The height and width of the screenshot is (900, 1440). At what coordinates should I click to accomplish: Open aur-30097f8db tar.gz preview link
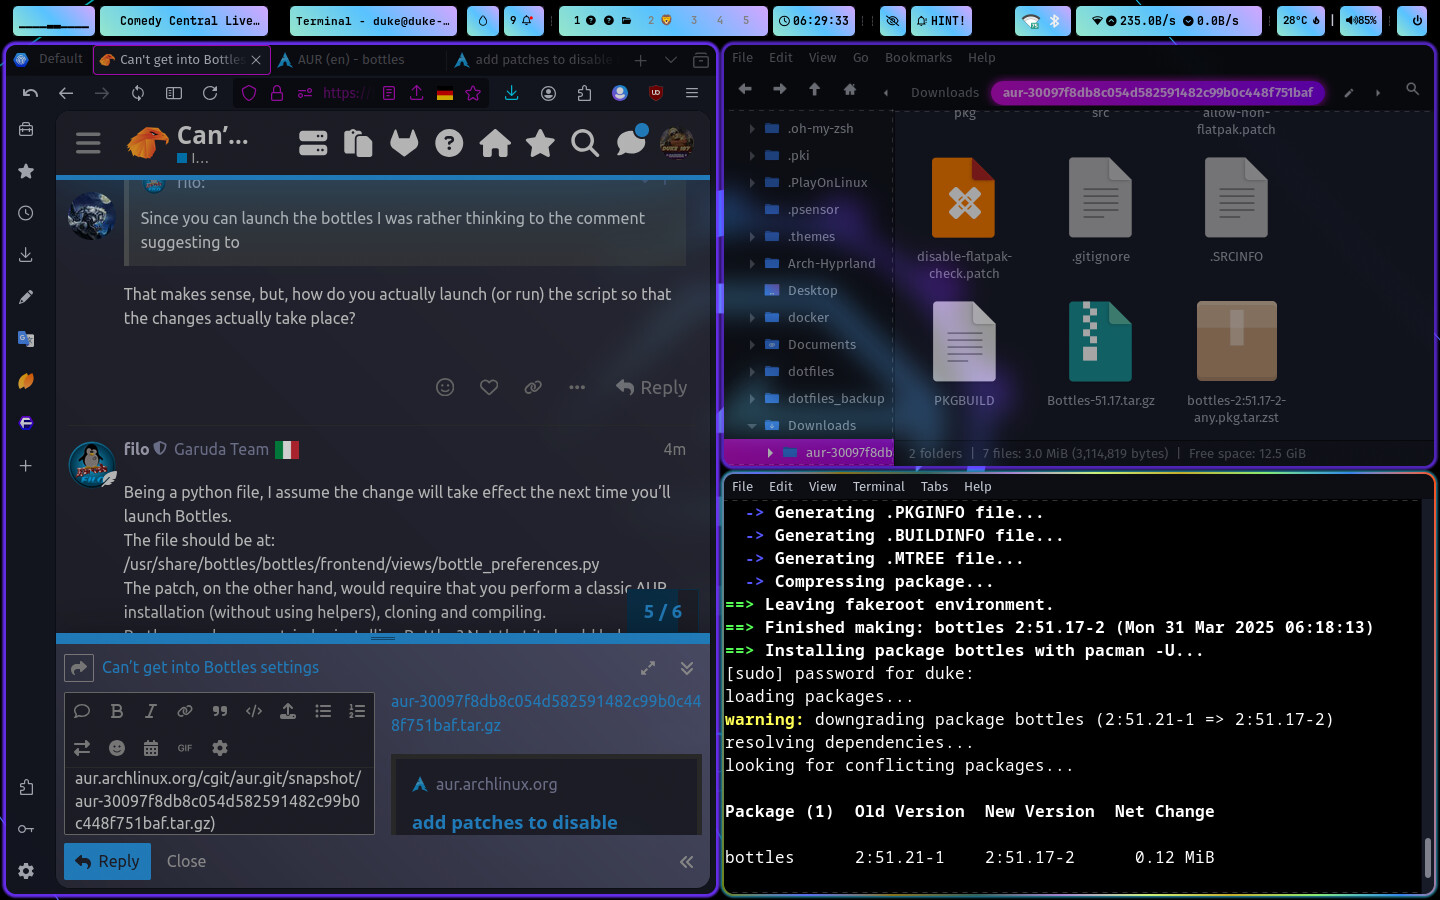pyautogui.click(x=546, y=713)
